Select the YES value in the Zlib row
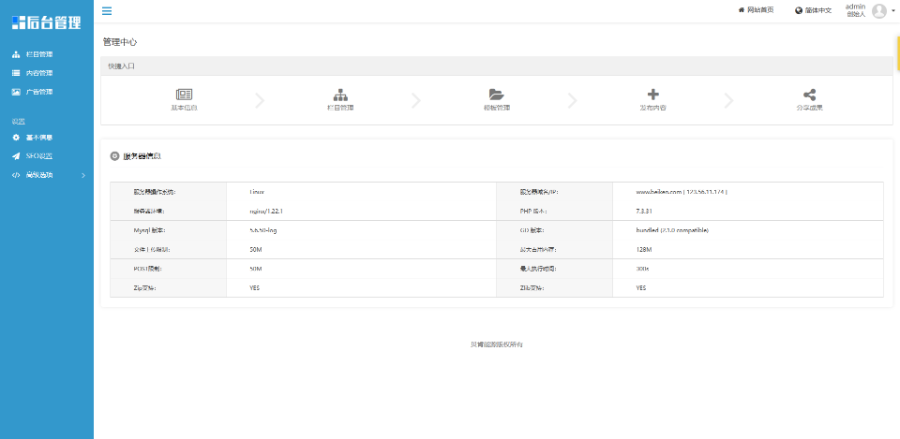The width and height of the screenshot is (900, 439). (x=641, y=288)
